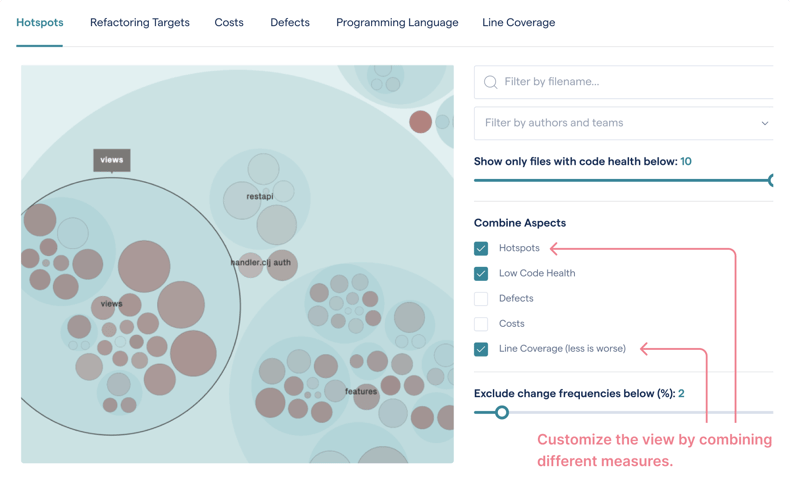This screenshot has width=790, height=485.
Task: Switch to the Refactoring Targets tab
Action: 140,23
